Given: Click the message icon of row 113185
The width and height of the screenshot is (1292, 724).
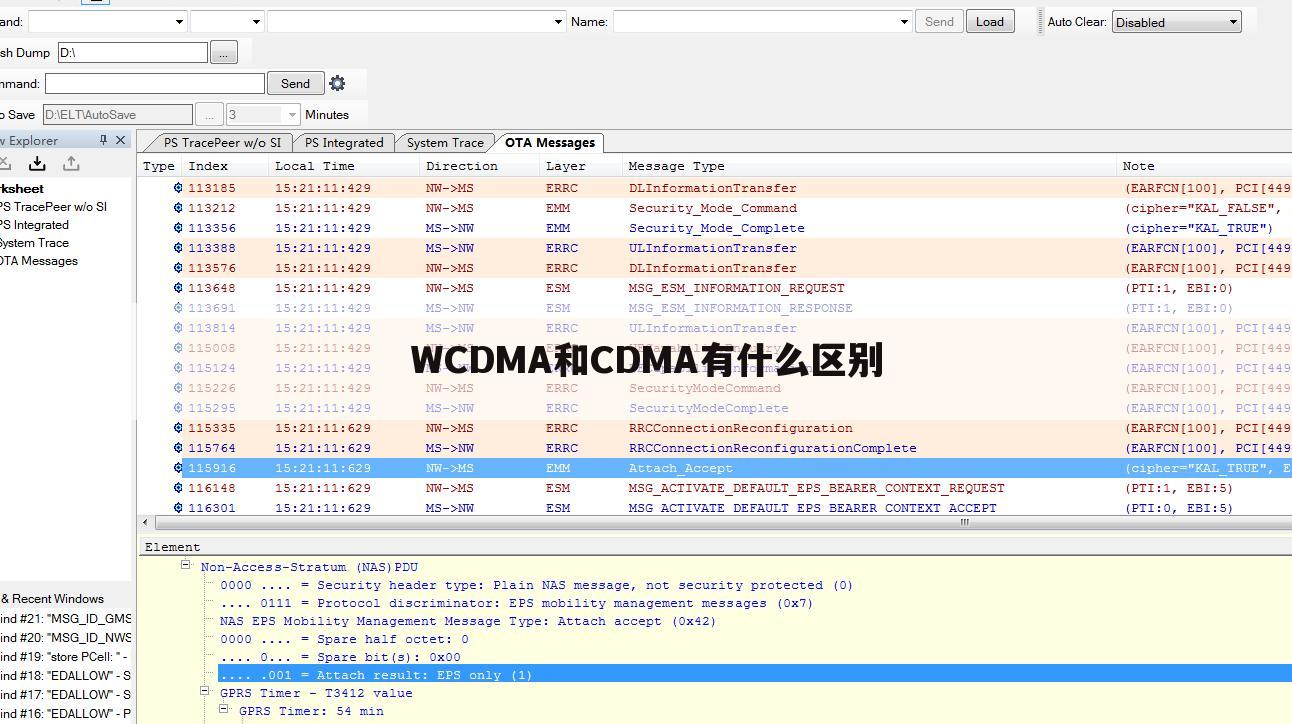Looking at the screenshot, I should click(178, 188).
